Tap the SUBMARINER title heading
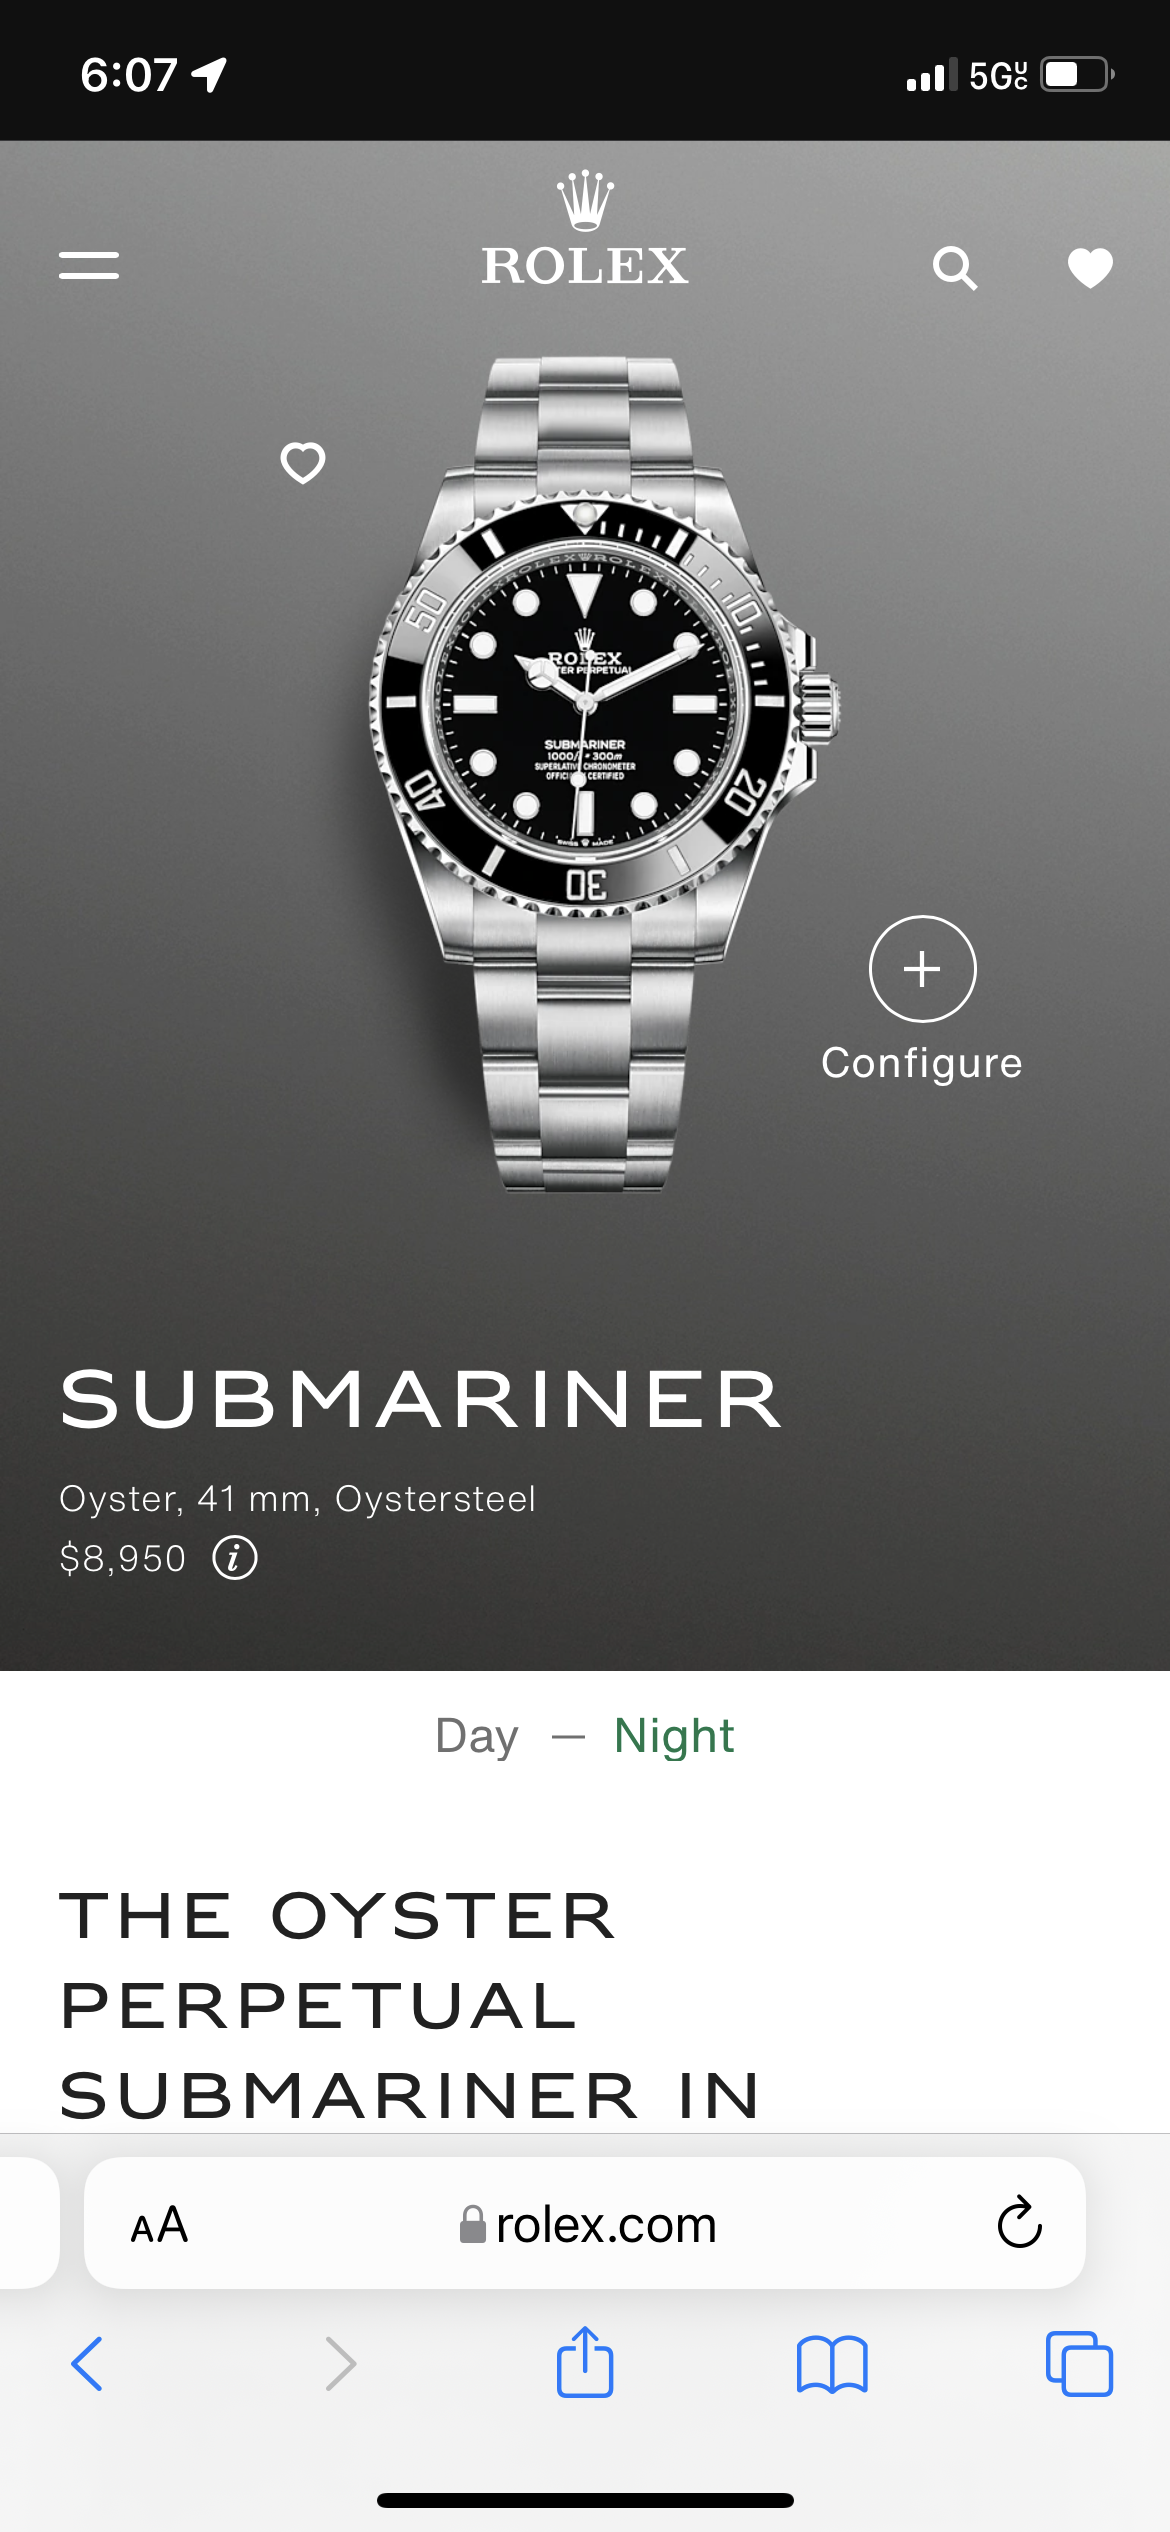1170x2532 pixels. (420, 1400)
